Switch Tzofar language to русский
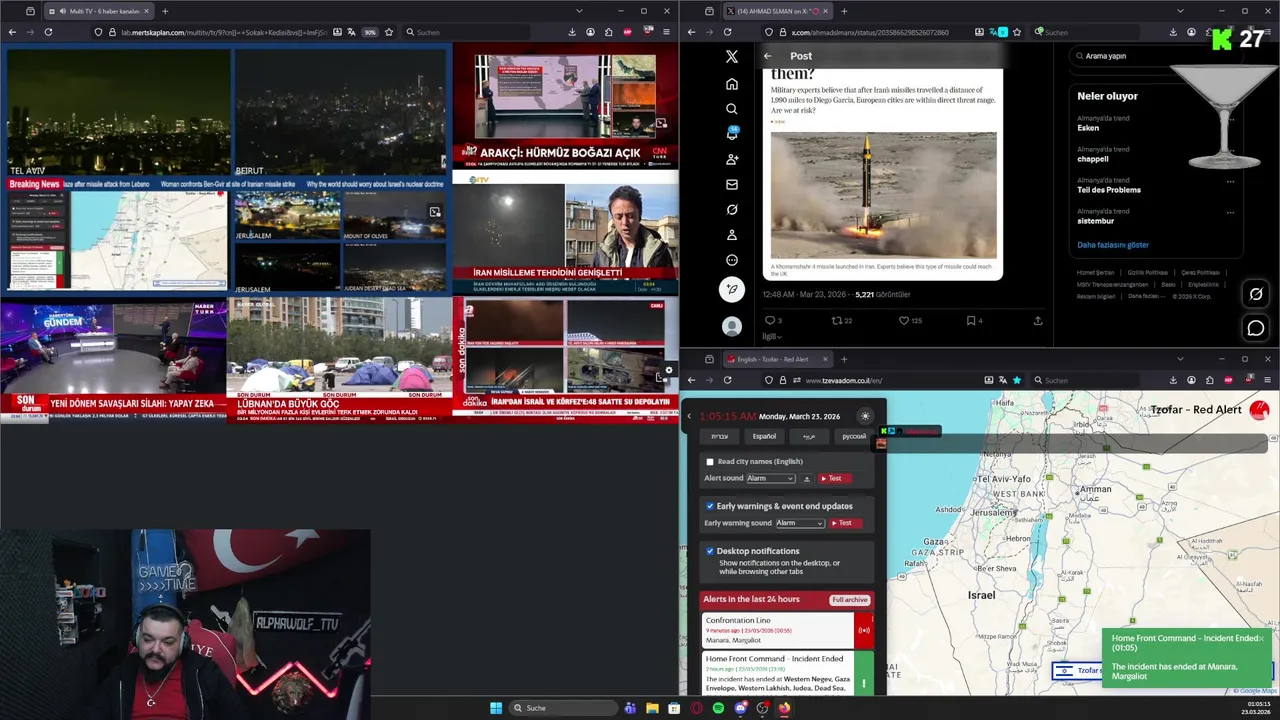 pos(854,436)
